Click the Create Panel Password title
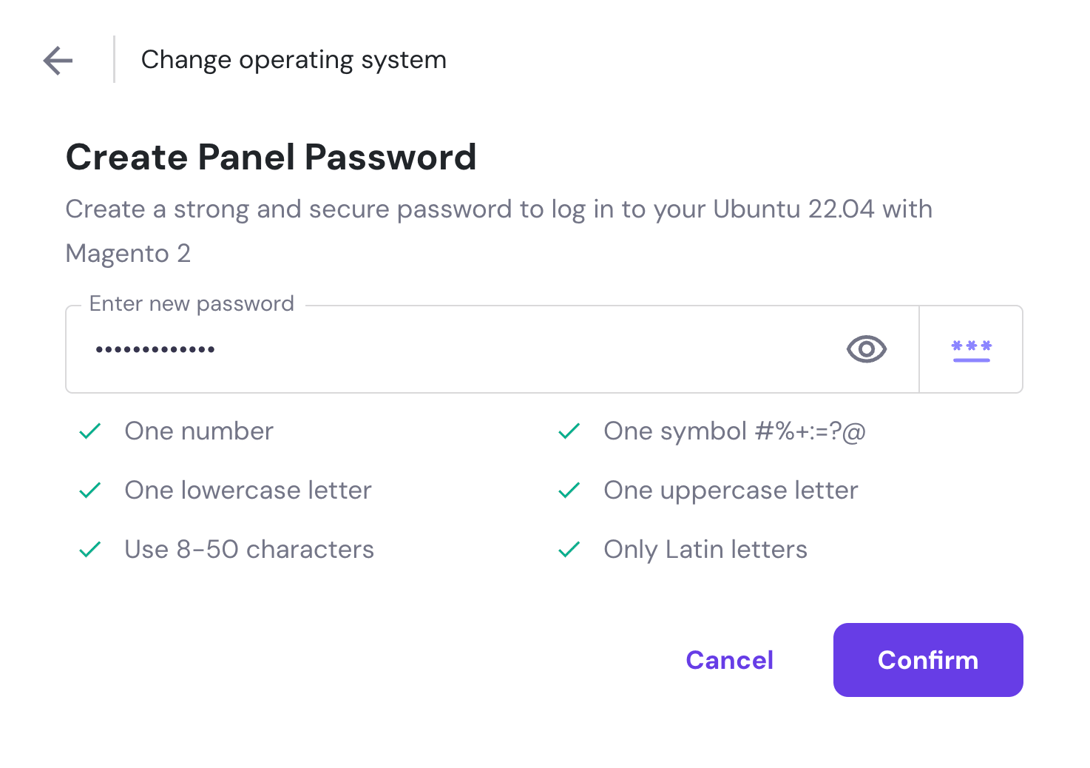 (271, 157)
